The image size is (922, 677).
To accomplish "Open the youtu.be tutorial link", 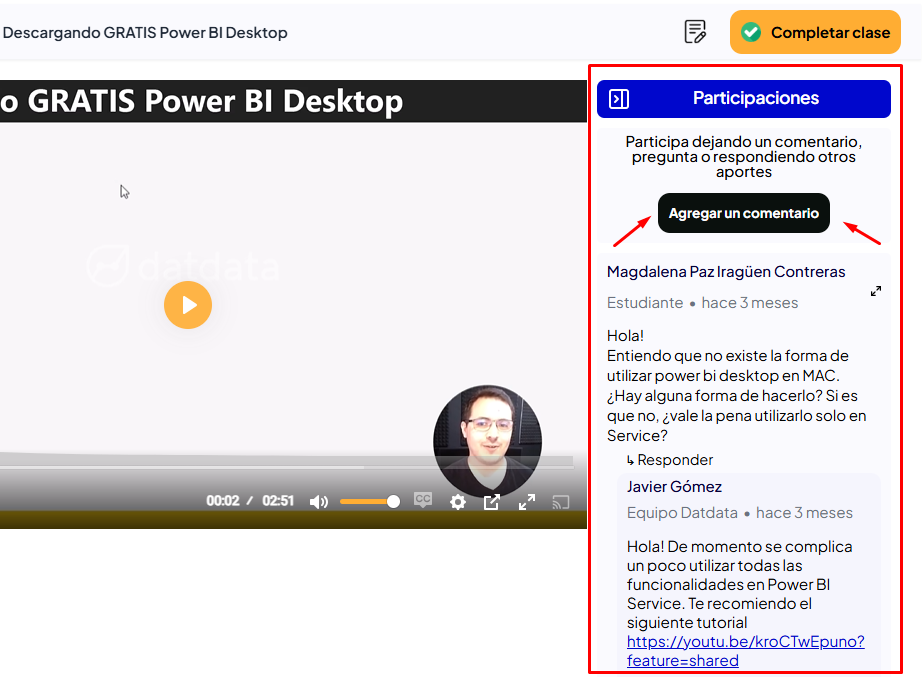I will pos(745,651).
